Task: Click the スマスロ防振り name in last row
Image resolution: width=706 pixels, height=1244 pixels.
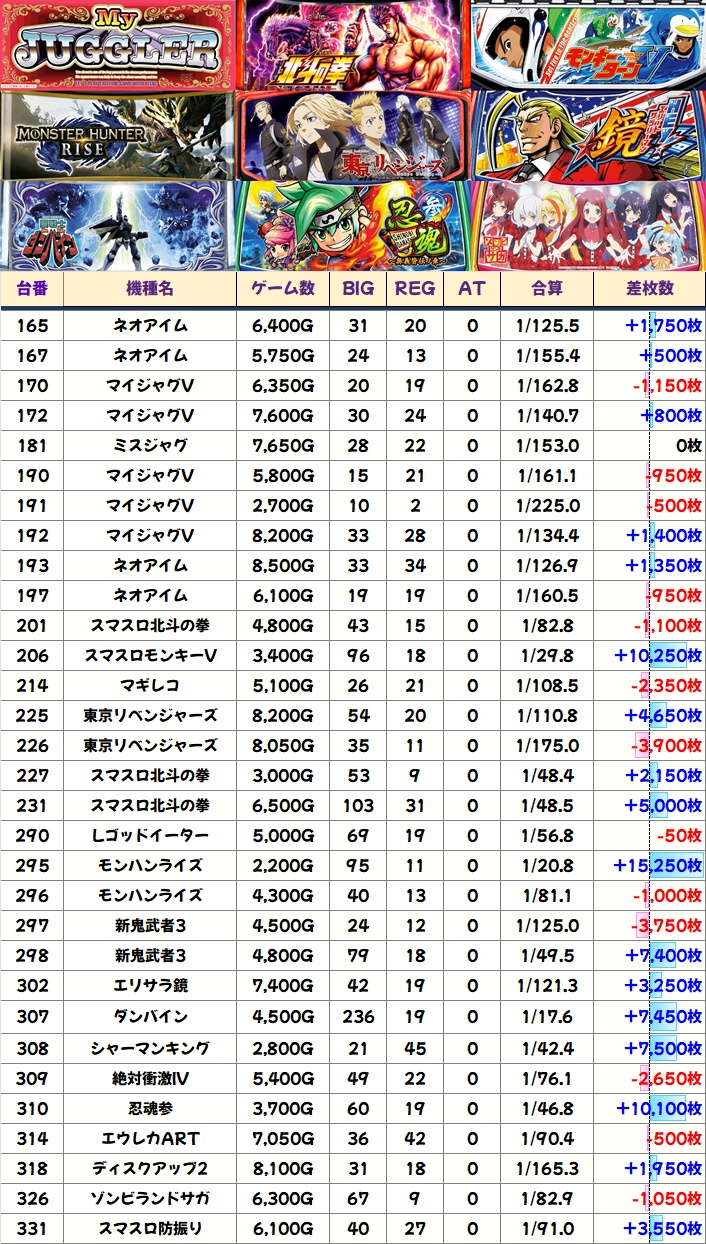Action: click(x=150, y=1228)
